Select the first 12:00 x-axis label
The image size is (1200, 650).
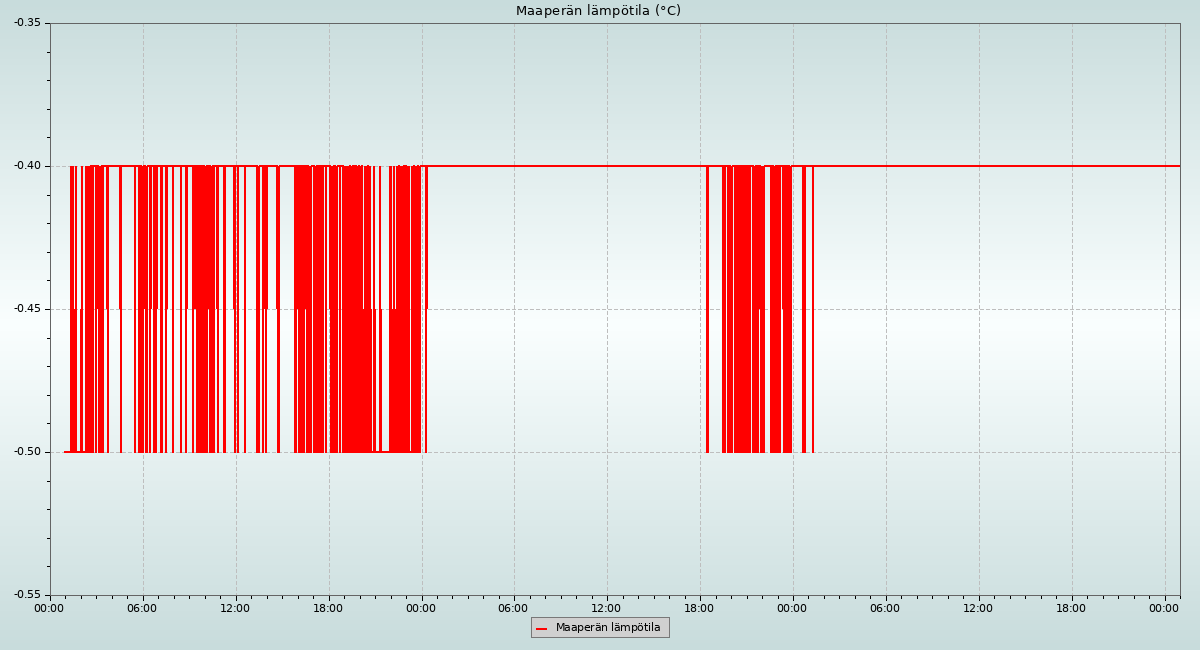coord(235,608)
